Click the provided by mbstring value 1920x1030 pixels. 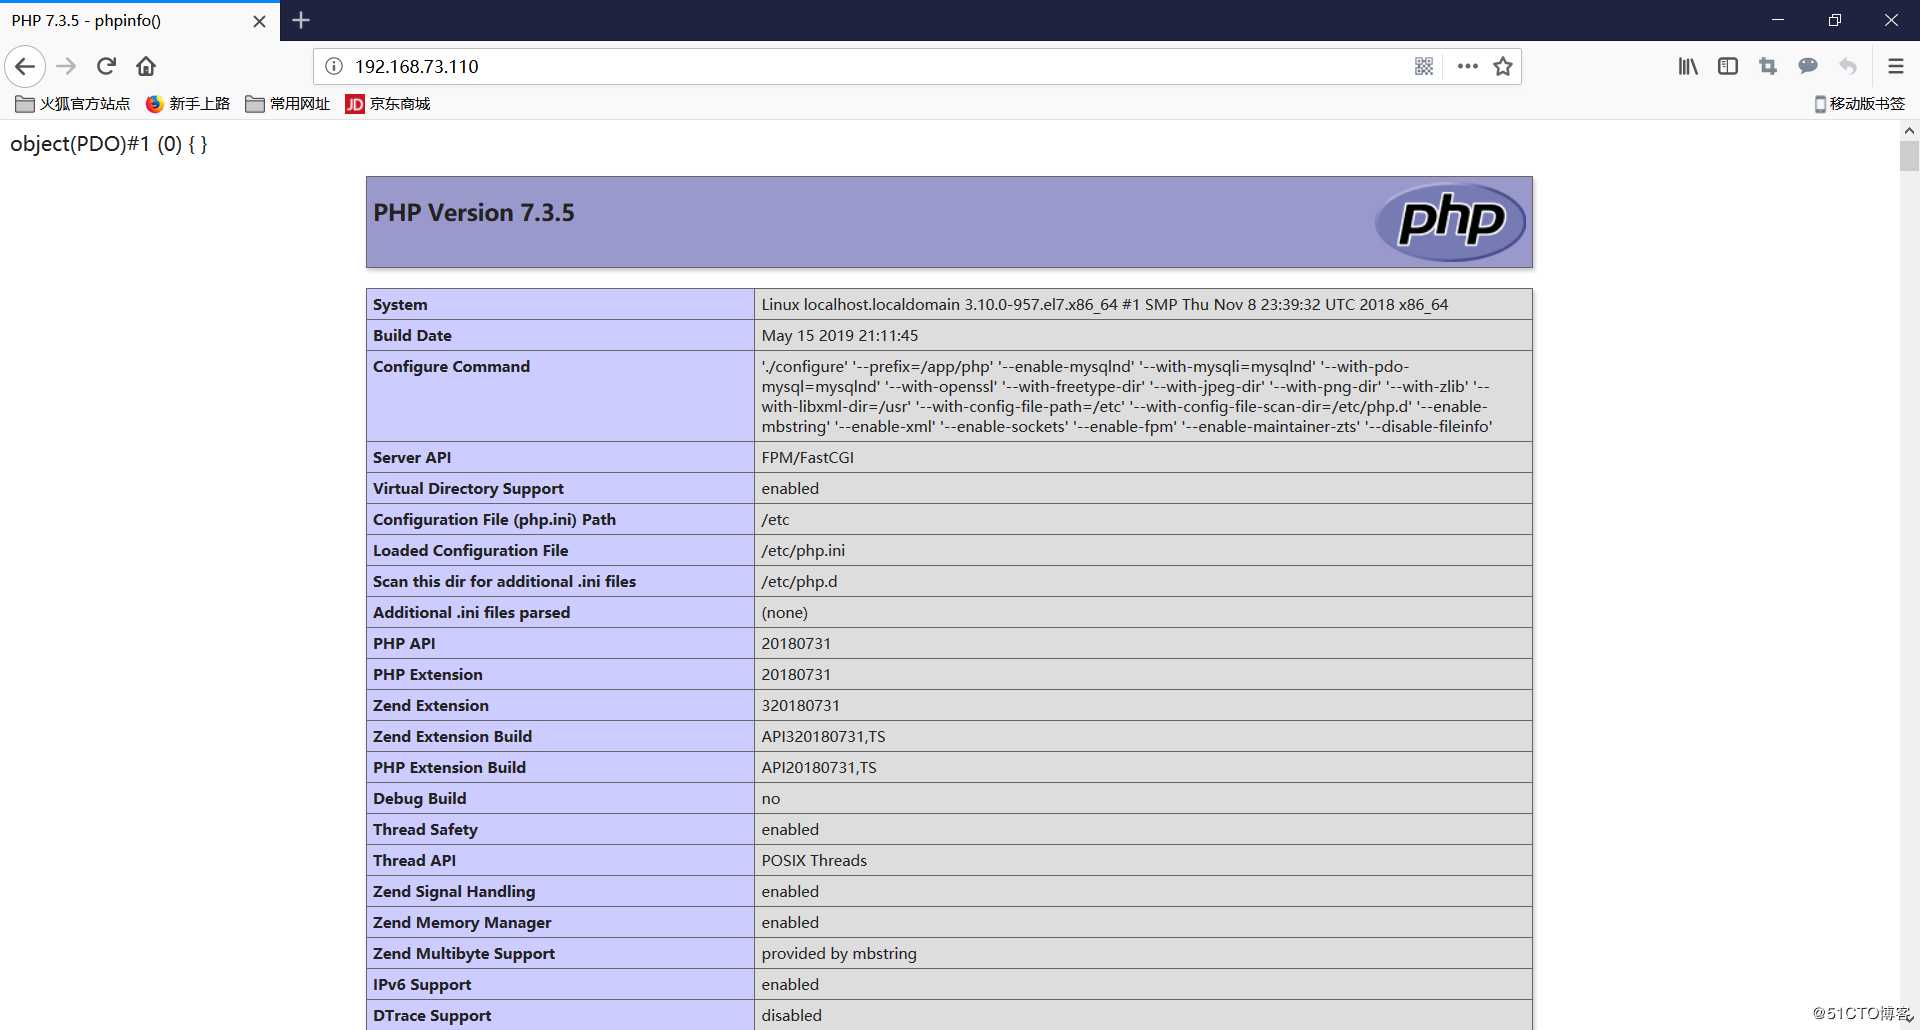[839, 954]
